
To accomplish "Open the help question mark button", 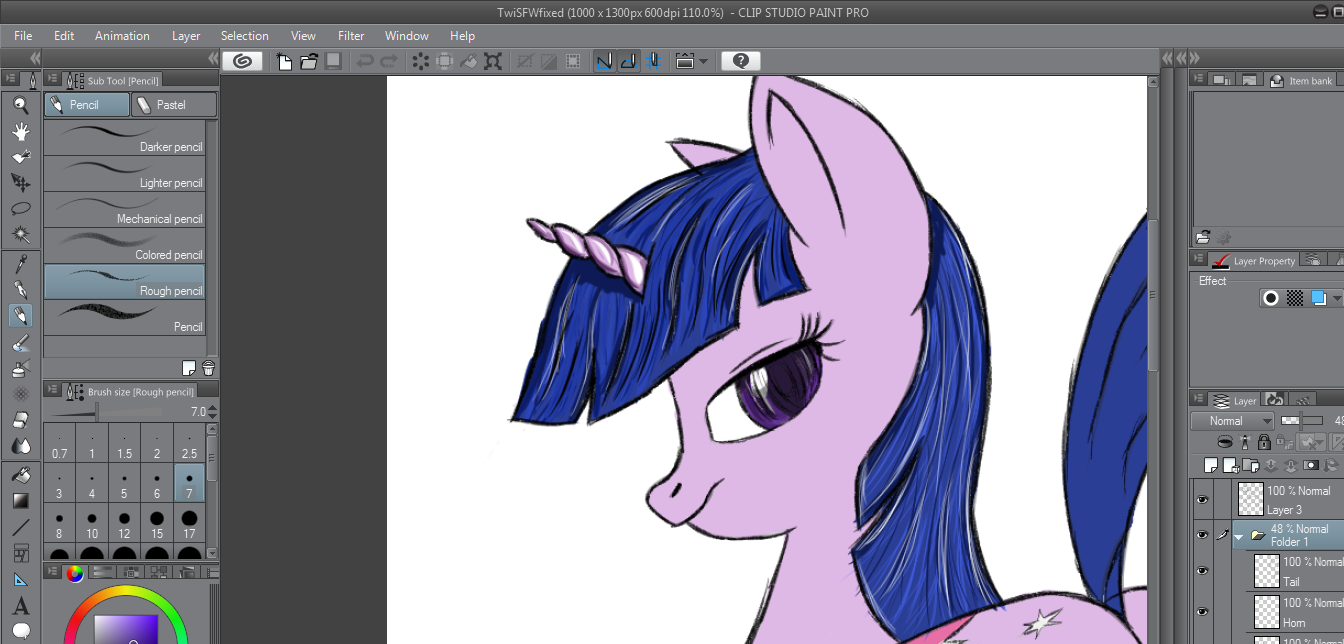I will pyautogui.click(x=741, y=61).
